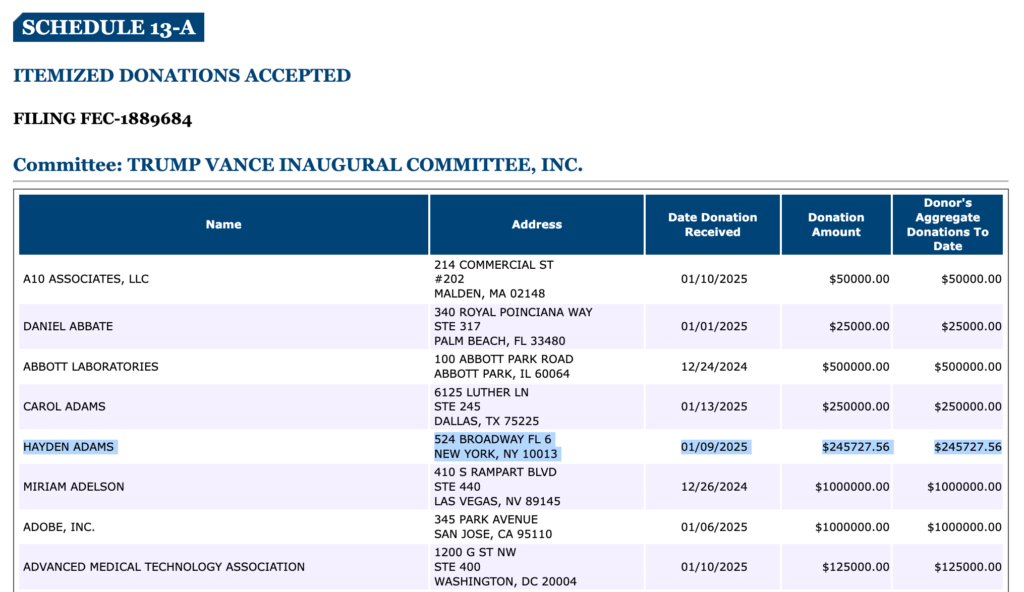Click the 524 Broadway FL 6 address
The image size is (1024, 592).
click(x=493, y=439)
